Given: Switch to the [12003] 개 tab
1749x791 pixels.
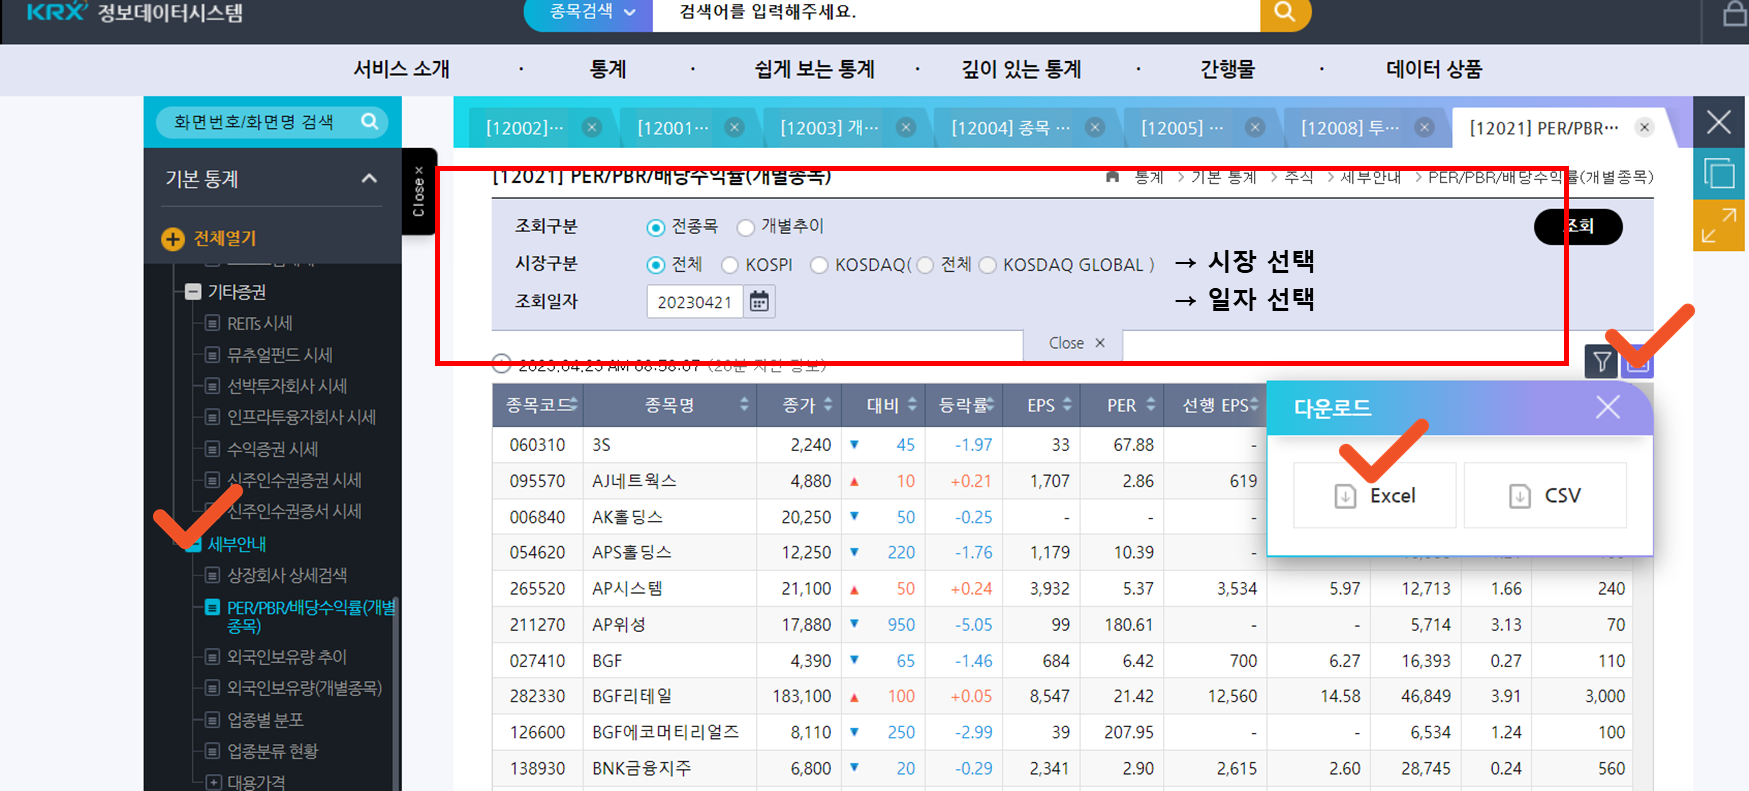Looking at the screenshot, I should (x=829, y=128).
